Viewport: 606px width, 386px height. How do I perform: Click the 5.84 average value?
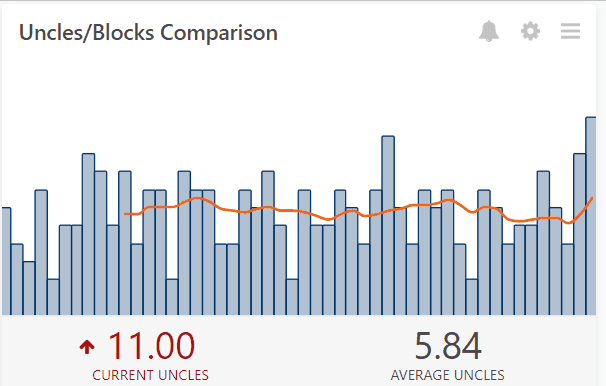coord(448,346)
